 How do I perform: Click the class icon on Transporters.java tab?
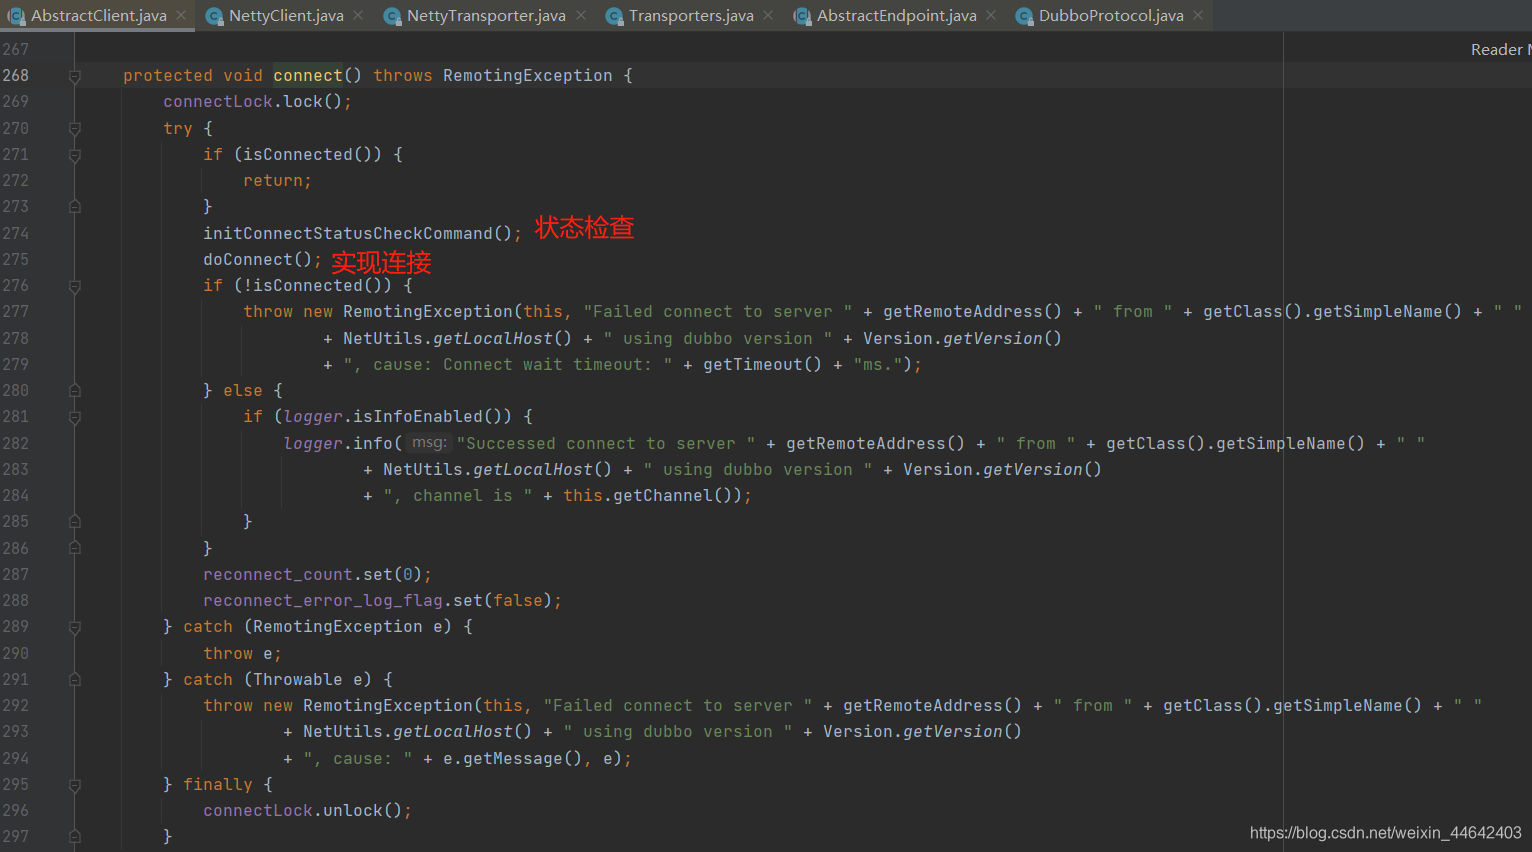click(x=614, y=16)
